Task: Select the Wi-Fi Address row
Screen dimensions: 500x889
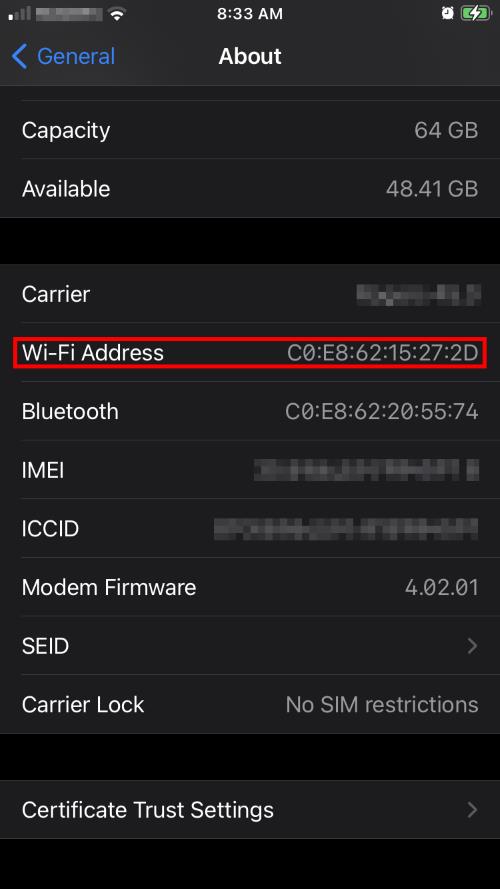Action: point(250,353)
